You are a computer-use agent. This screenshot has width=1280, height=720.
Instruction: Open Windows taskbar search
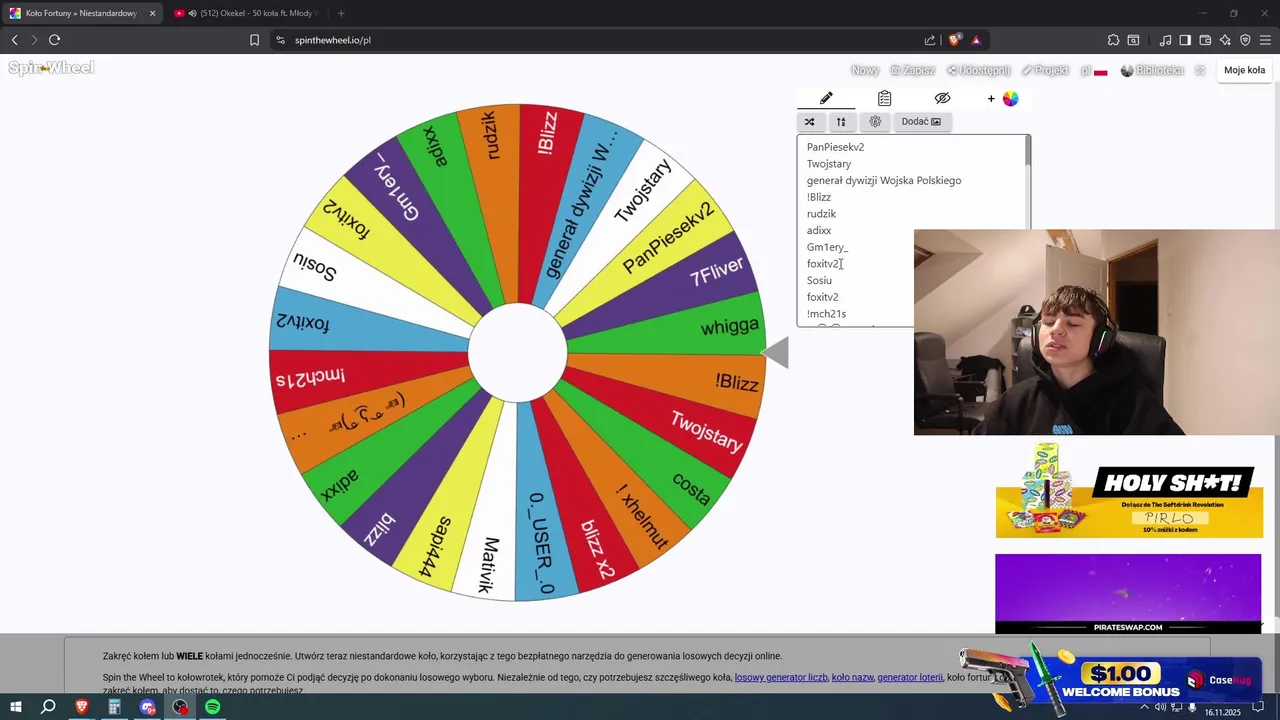(48, 707)
